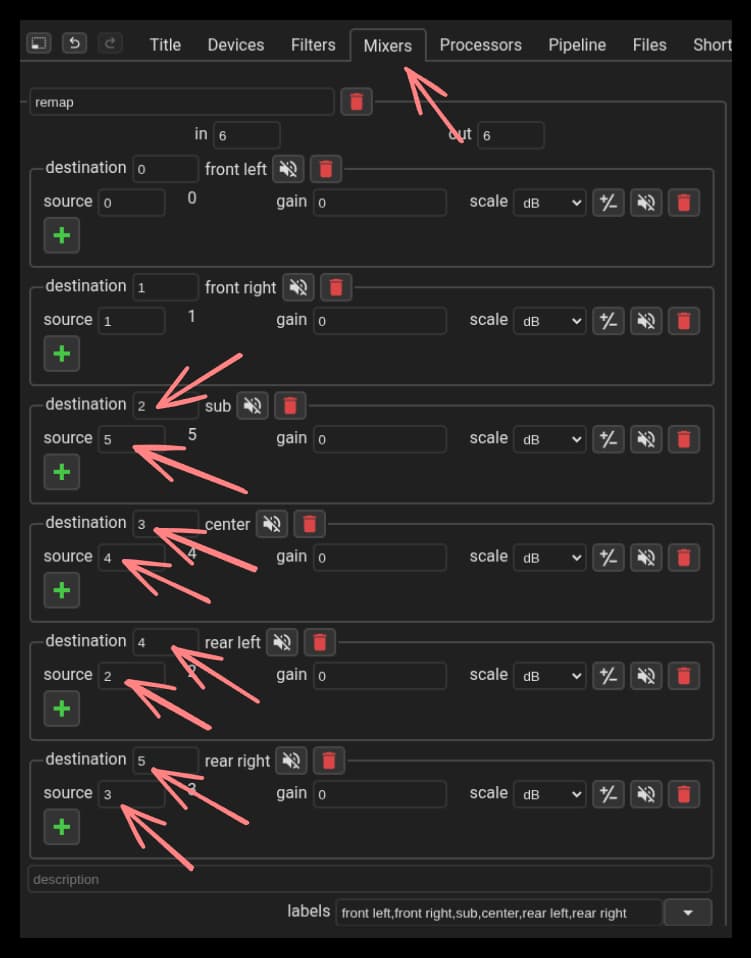Open the Pipeline tab
The image size is (751, 958).
pyautogui.click(x=577, y=45)
